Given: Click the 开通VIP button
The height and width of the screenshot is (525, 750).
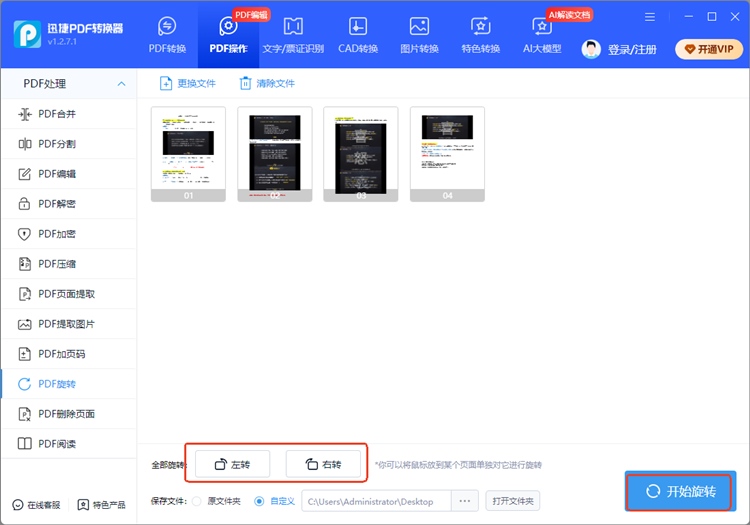Looking at the screenshot, I should tap(709, 49).
